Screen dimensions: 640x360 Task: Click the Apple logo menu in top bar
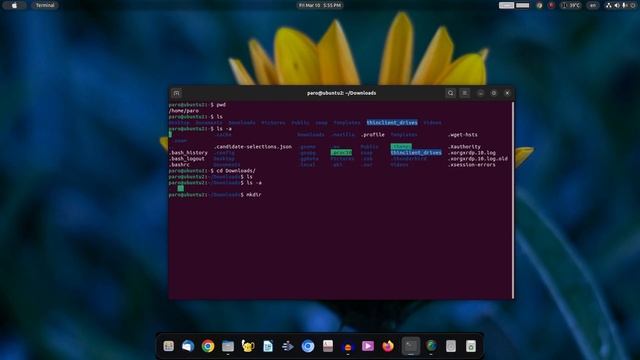pyautogui.click(x=14, y=5)
